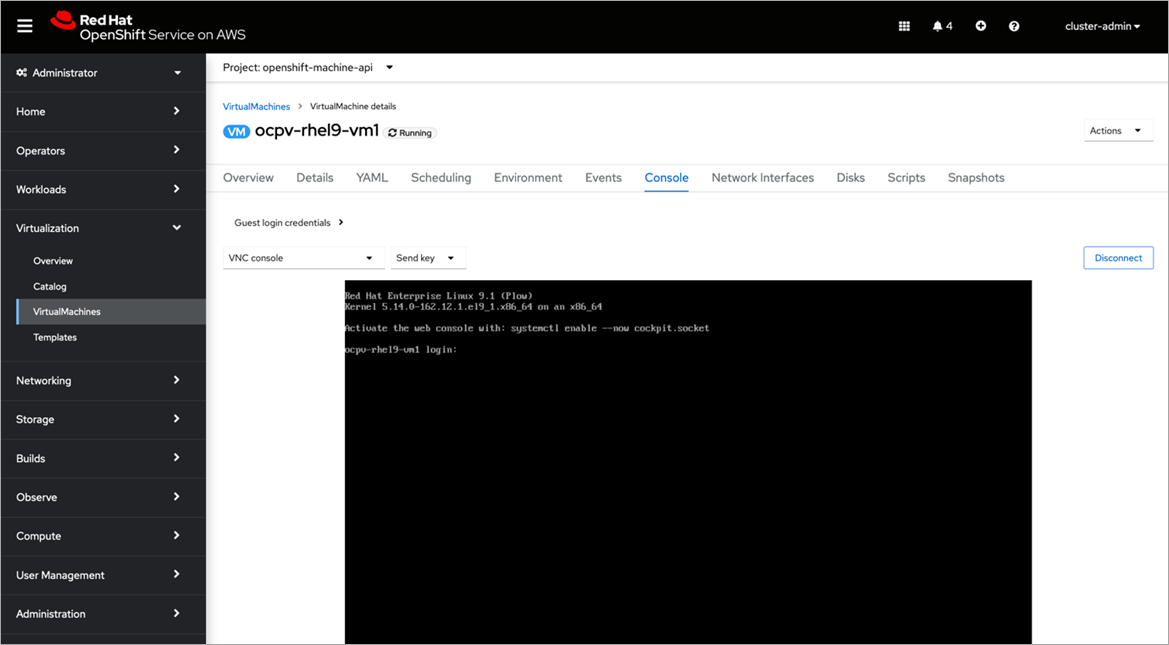Open the application launcher grid icon
Viewport: 1169px width, 645px height.
click(904, 26)
